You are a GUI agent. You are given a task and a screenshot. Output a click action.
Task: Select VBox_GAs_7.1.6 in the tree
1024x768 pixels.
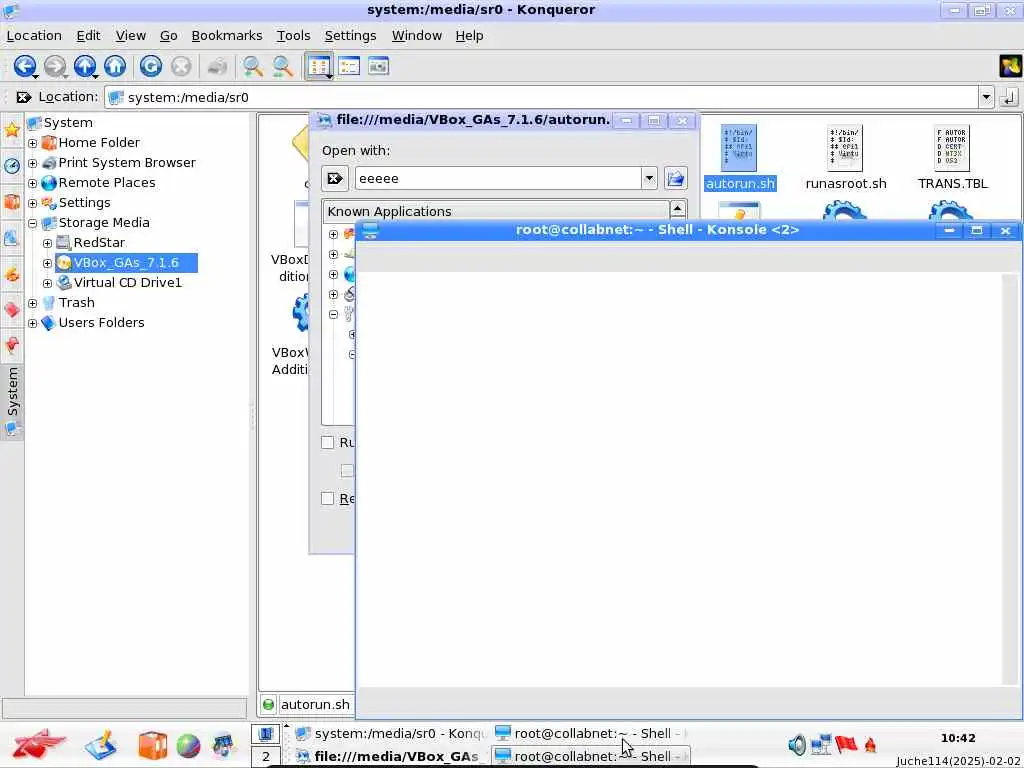(126, 263)
